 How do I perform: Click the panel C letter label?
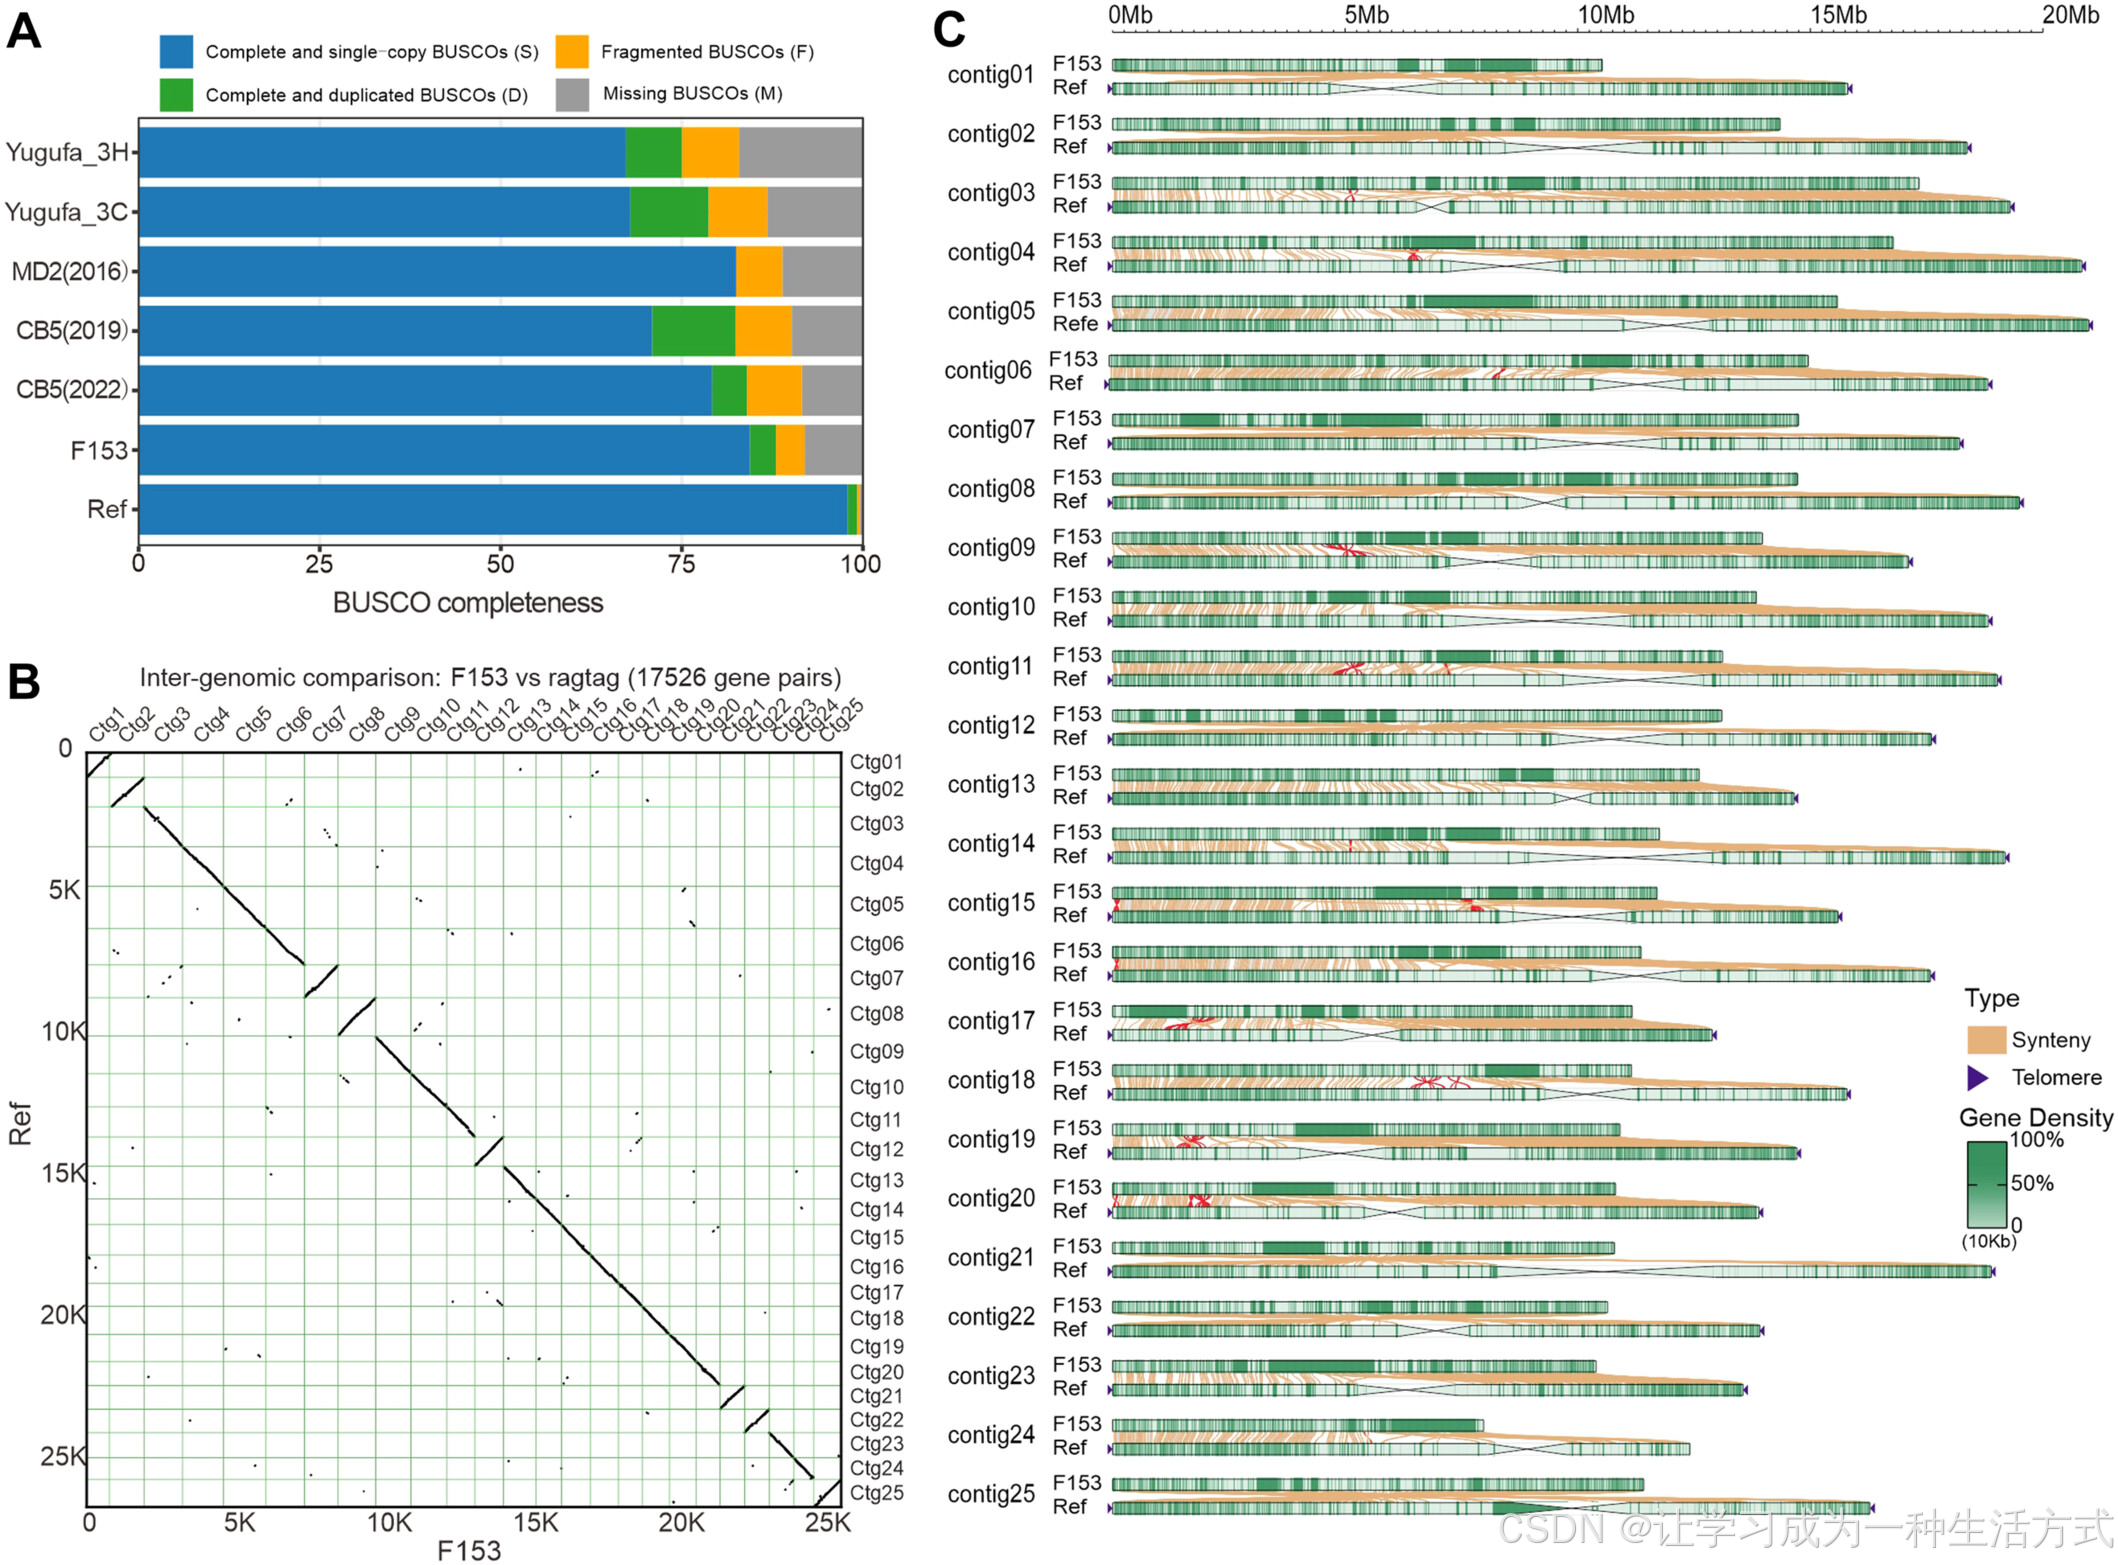(948, 30)
